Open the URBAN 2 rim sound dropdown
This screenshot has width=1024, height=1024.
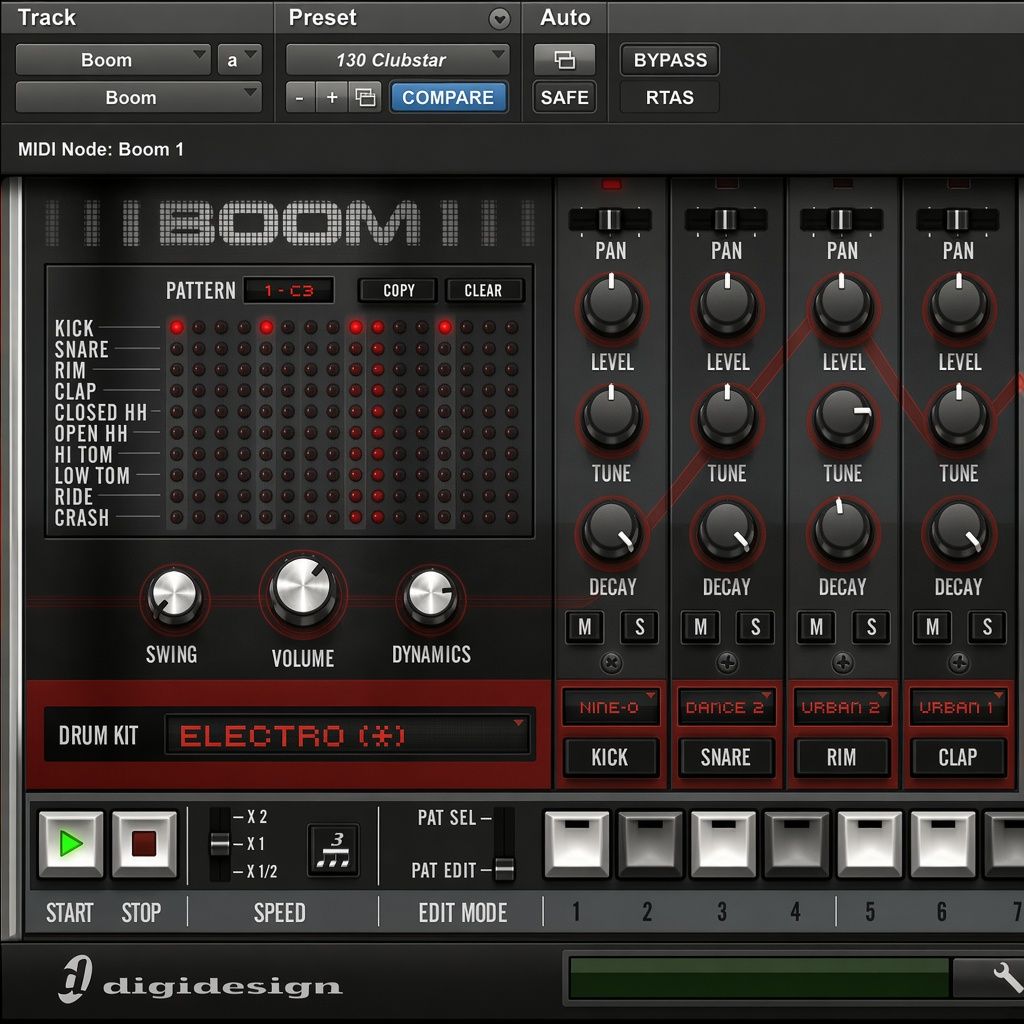[x=842, y=707]
